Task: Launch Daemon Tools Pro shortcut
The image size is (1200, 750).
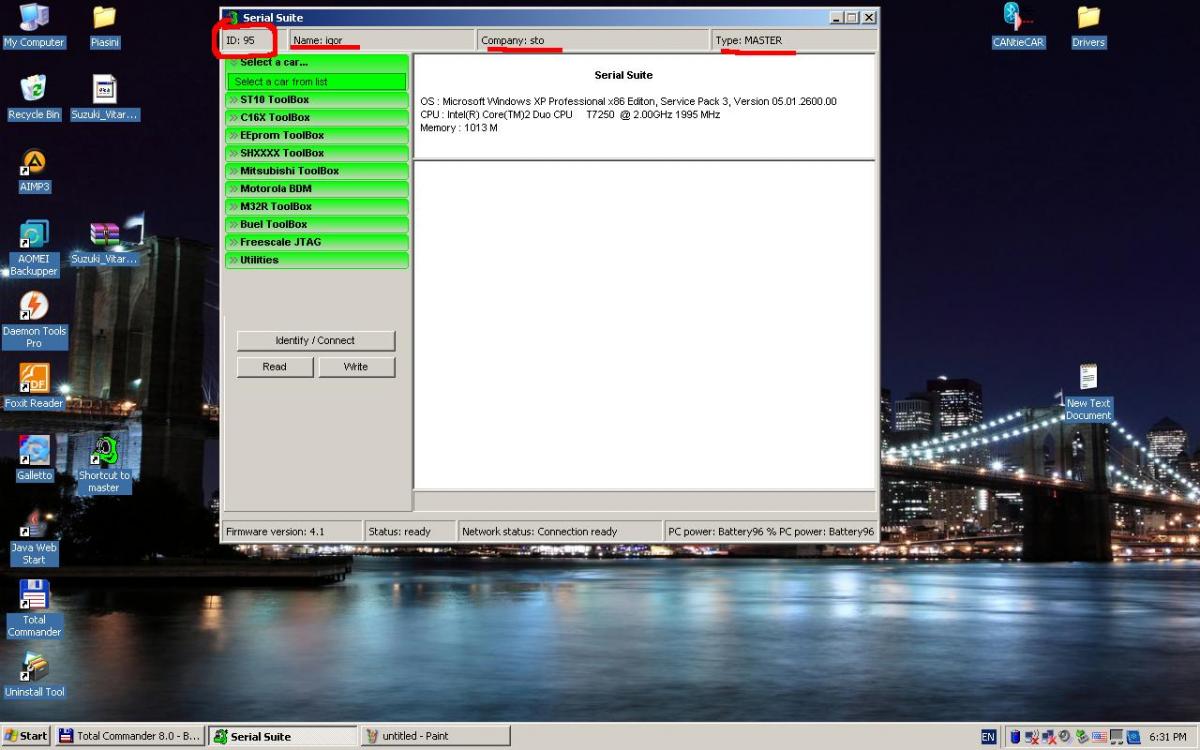Action: pyautogui.click(x=34, y=307)
